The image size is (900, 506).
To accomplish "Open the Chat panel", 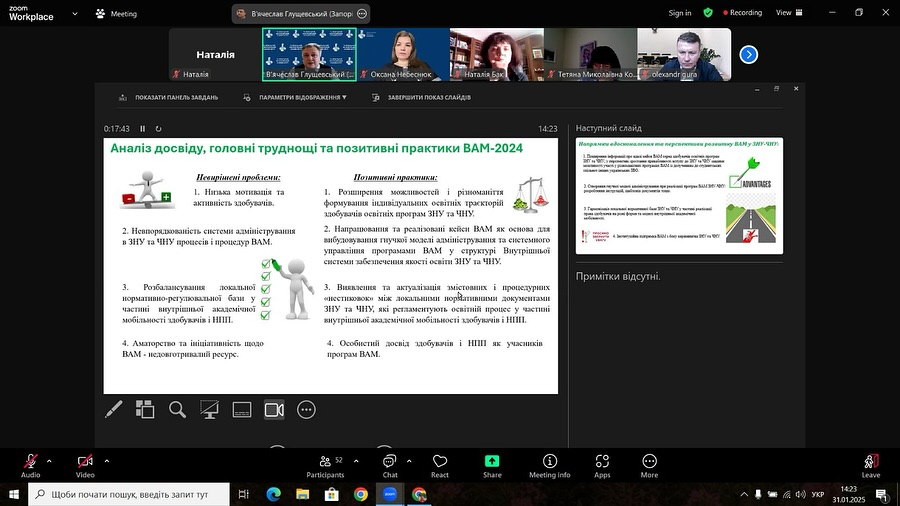I will 390,466.
